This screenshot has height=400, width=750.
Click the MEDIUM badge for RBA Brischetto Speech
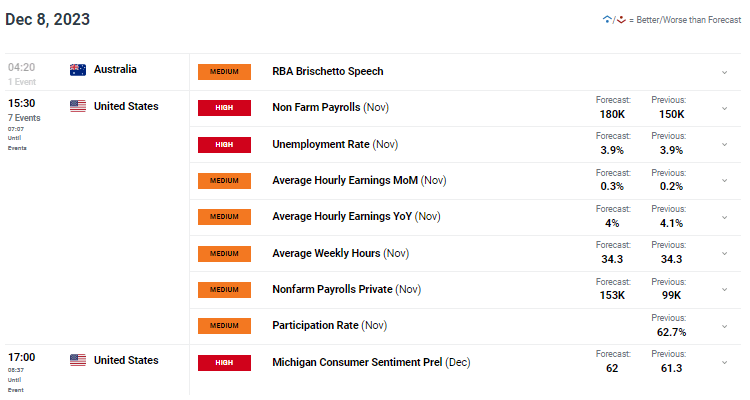(224, 72)
